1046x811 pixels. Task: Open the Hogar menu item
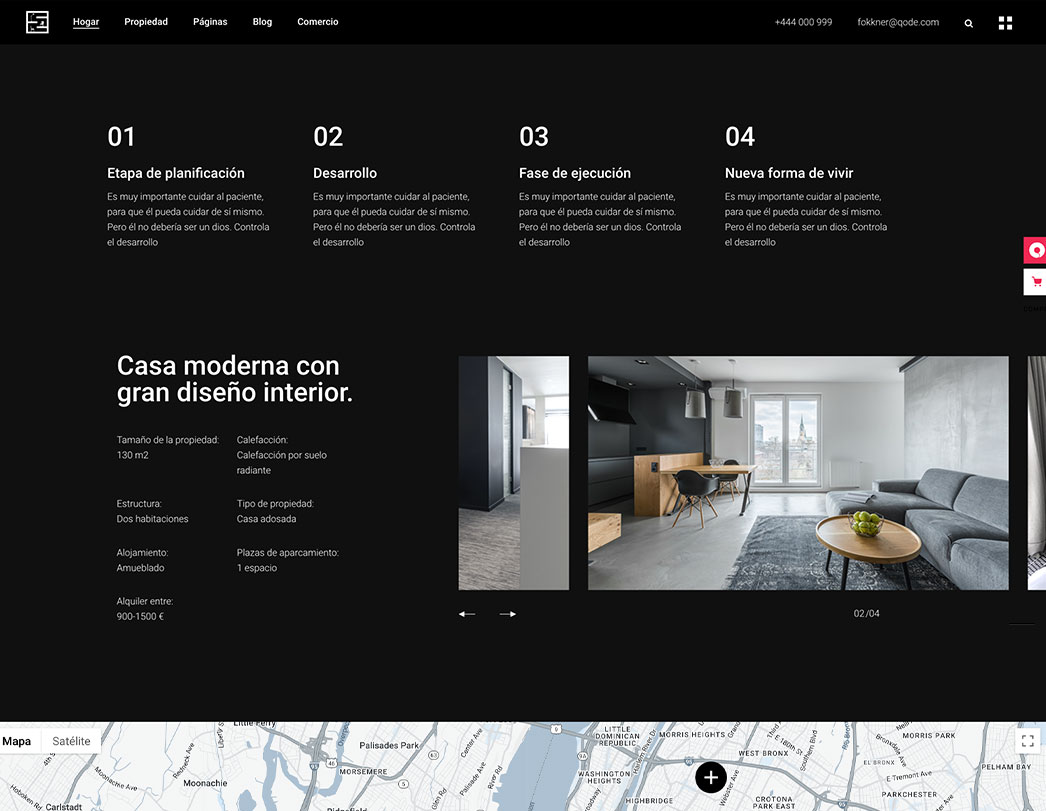coord(86,22)
